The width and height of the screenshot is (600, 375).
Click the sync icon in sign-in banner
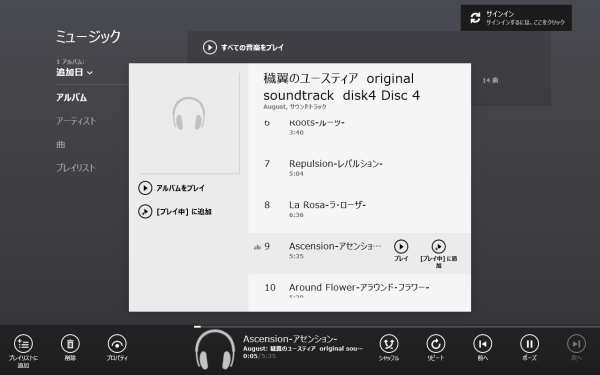[x=475, y=18]
